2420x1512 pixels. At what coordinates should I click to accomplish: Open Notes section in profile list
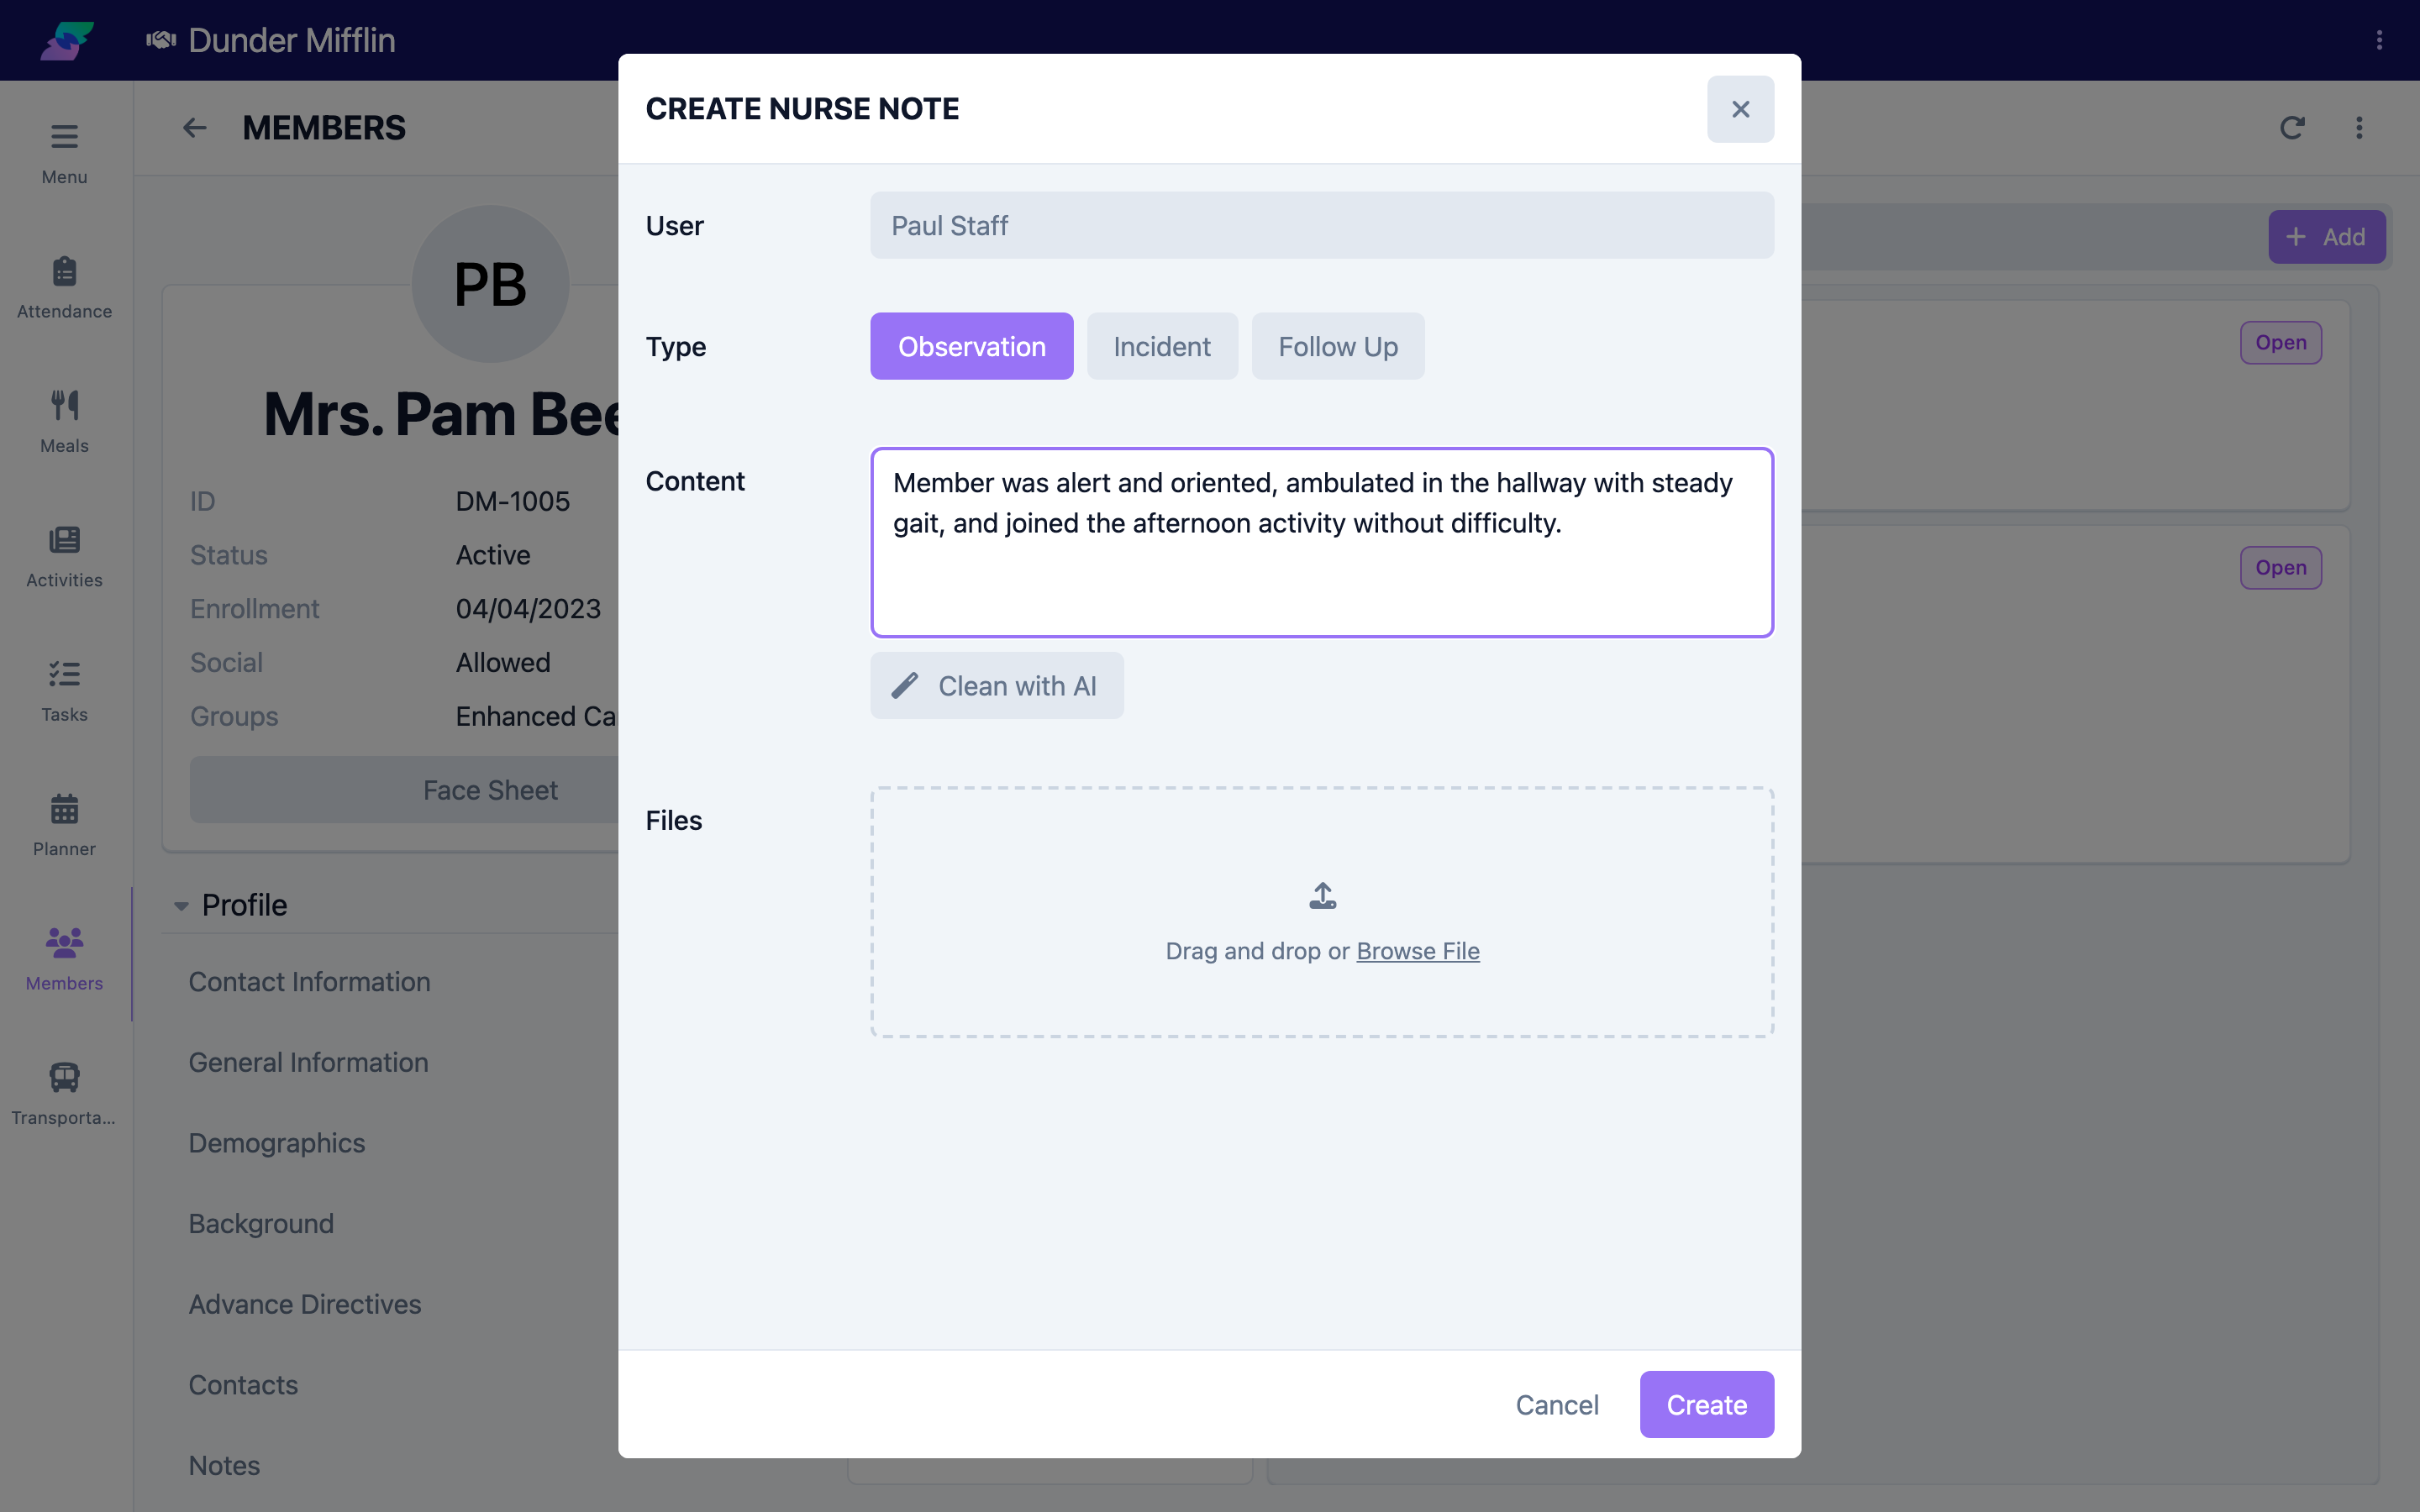pyautogui.click(x=224, y=1466)
